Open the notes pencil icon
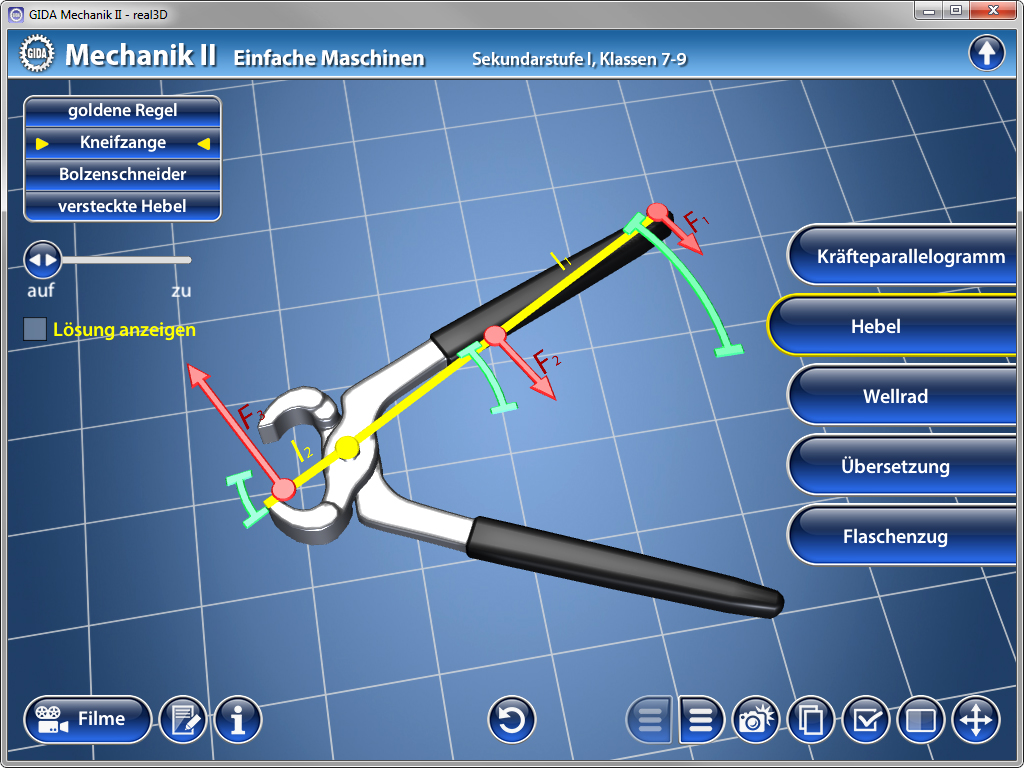The width and height of the screenshot is (1024, 768). point(183,719)
